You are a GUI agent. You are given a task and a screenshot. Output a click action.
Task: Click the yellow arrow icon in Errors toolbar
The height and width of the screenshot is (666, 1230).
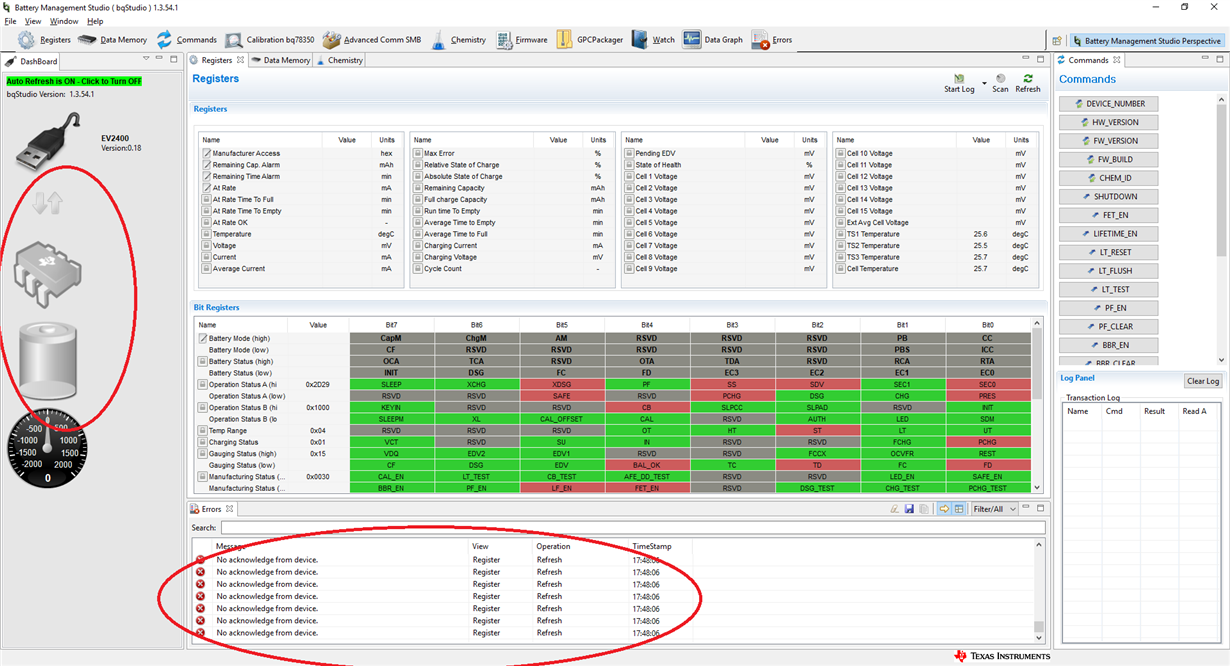943,509
